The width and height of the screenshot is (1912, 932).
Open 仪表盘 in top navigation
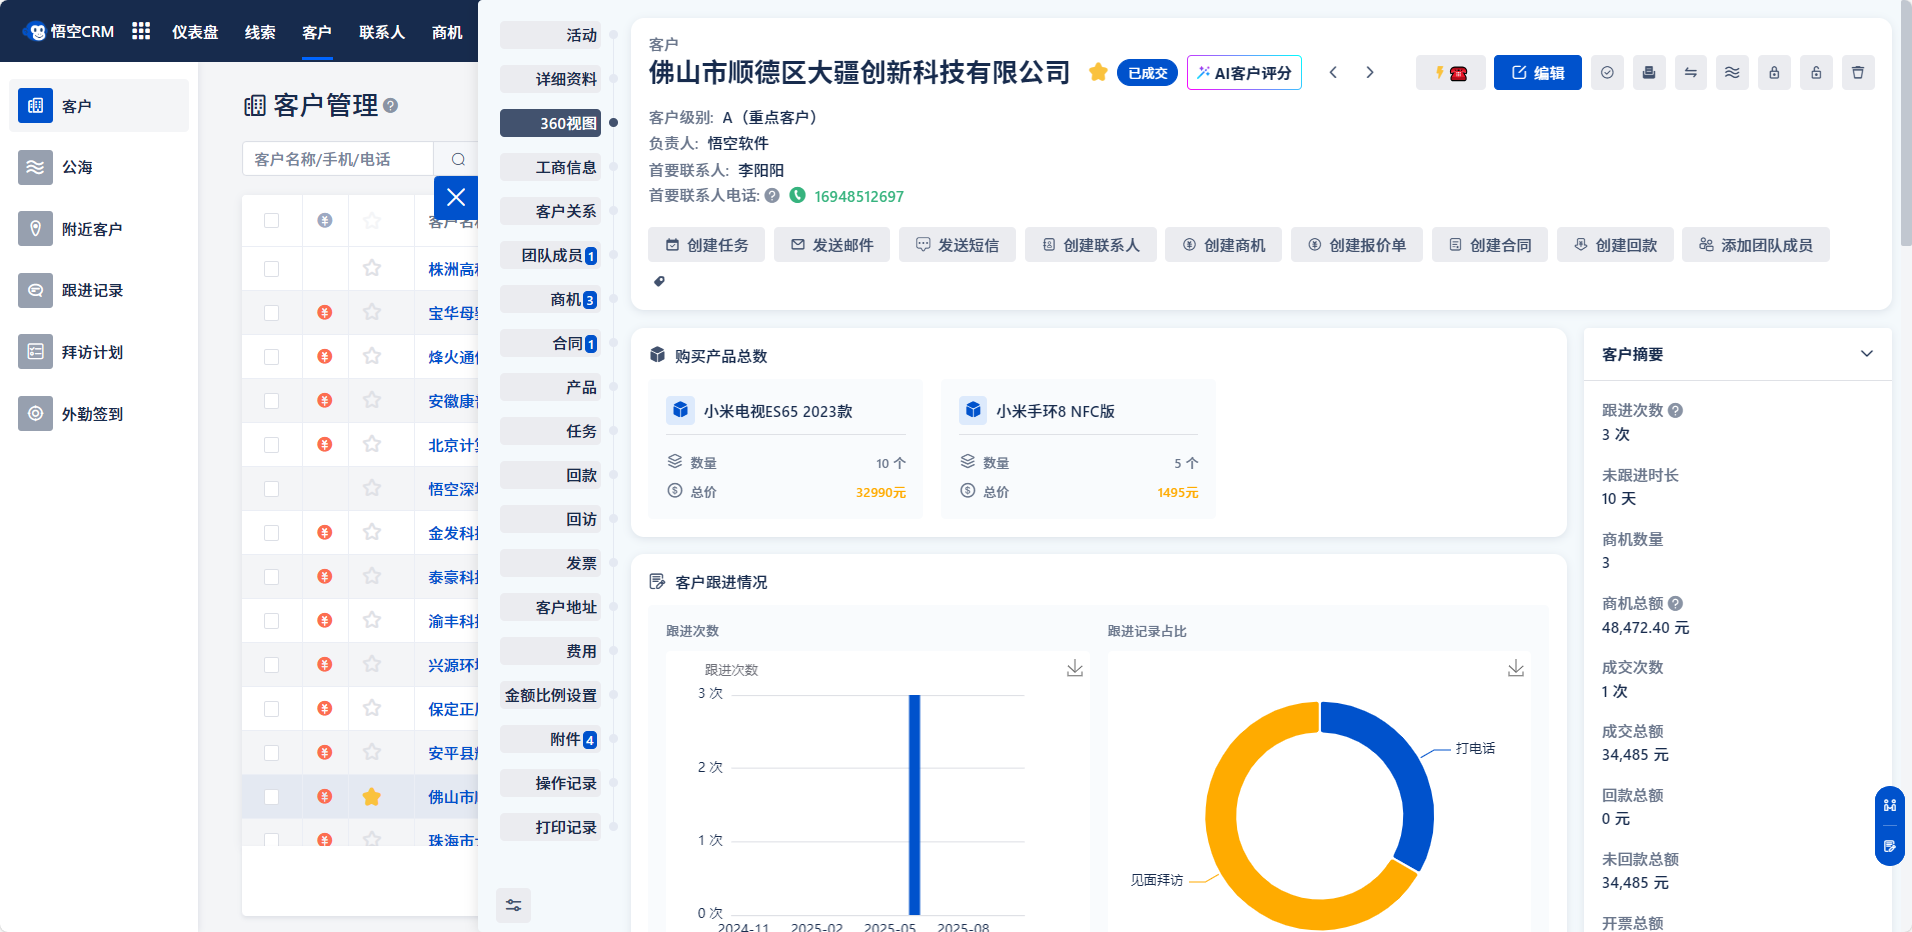(195, 32)
